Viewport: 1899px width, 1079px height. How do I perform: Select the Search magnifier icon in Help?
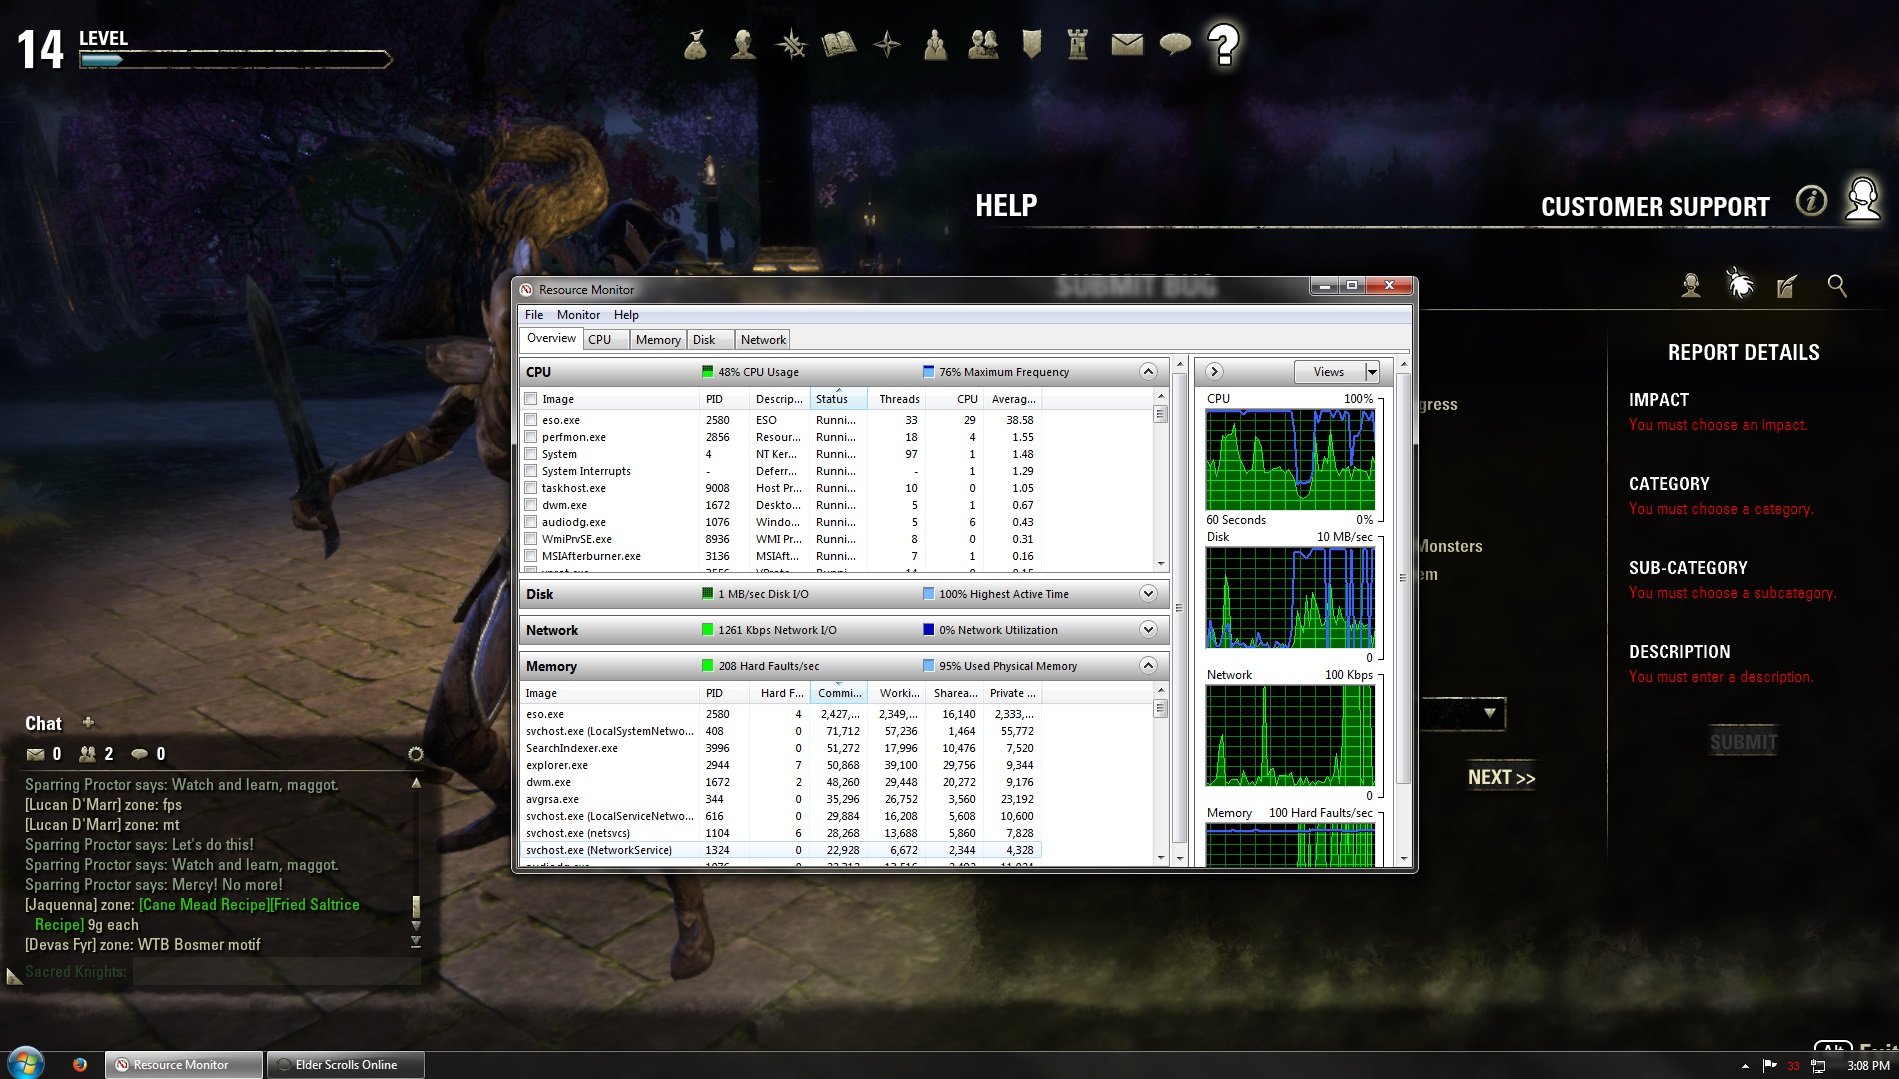[1837, 286]
